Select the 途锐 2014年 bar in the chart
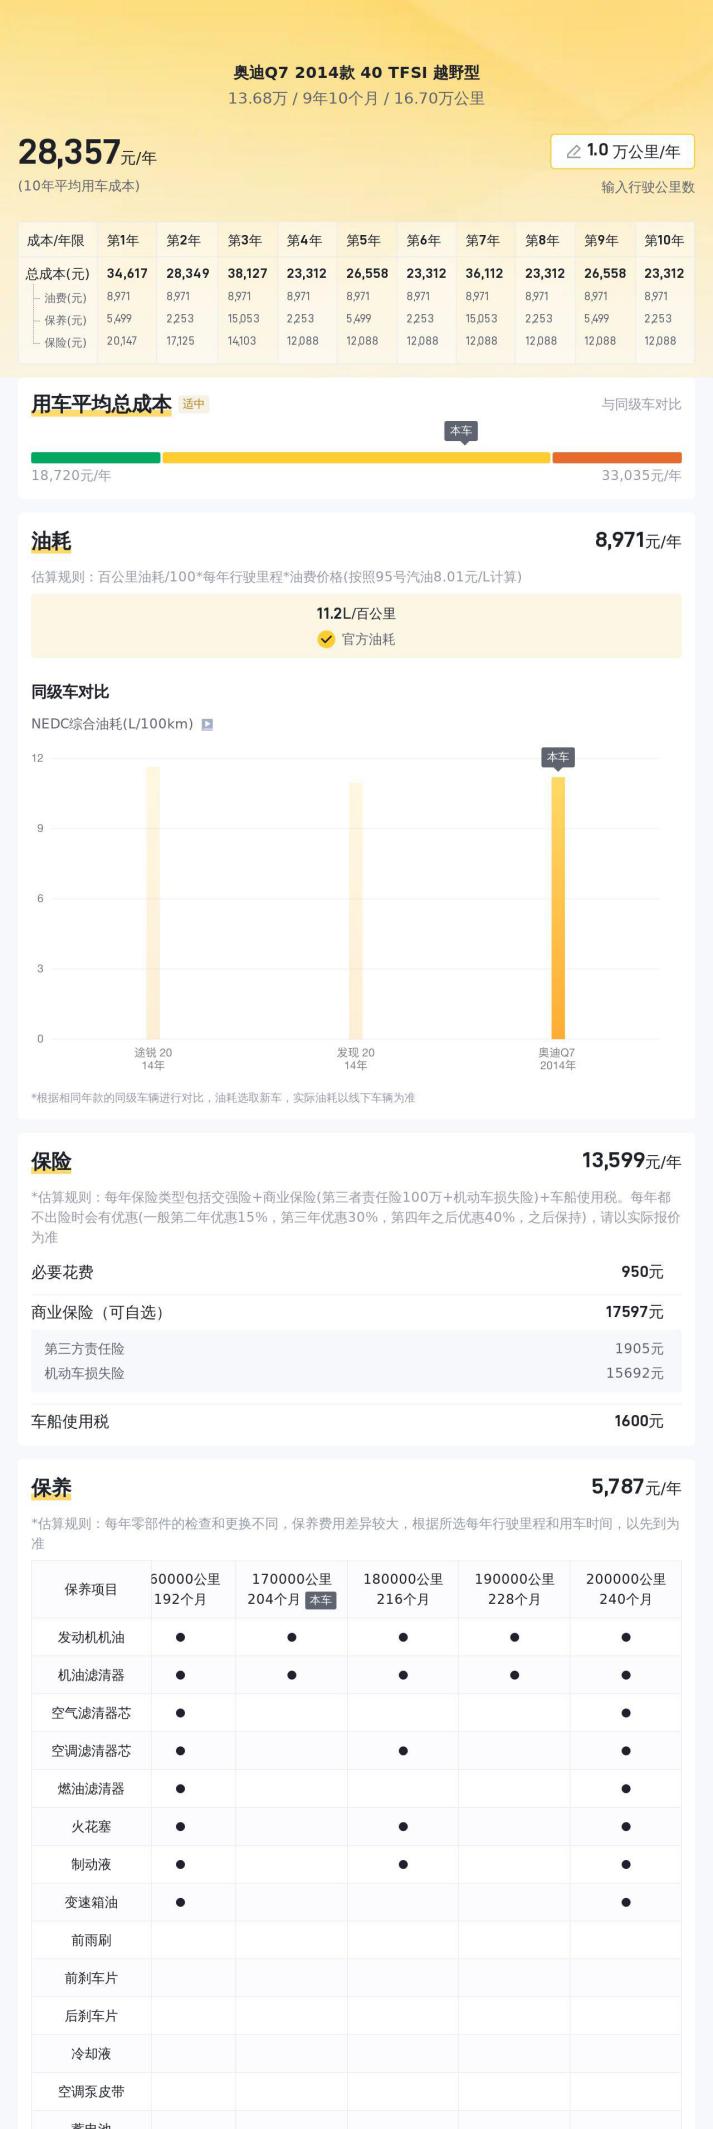The width and height of the screenshot is (713, 2129). point(153,903)
